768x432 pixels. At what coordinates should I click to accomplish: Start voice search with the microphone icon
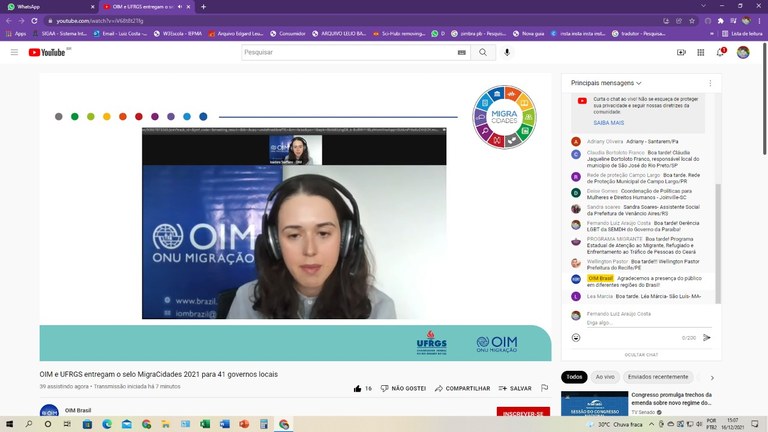tap(507, 52)
